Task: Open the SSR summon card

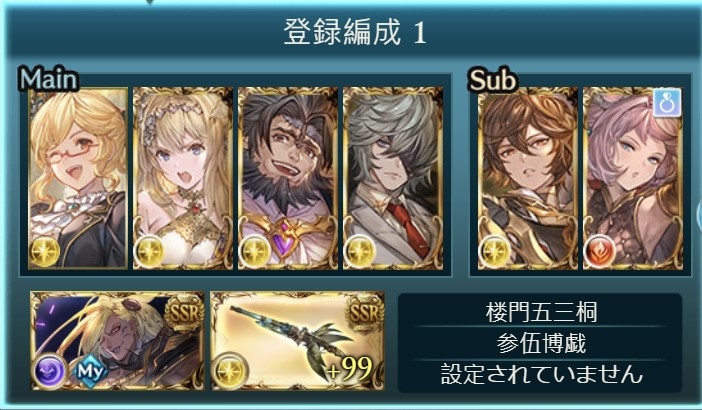Action: (x=117, y=341)
